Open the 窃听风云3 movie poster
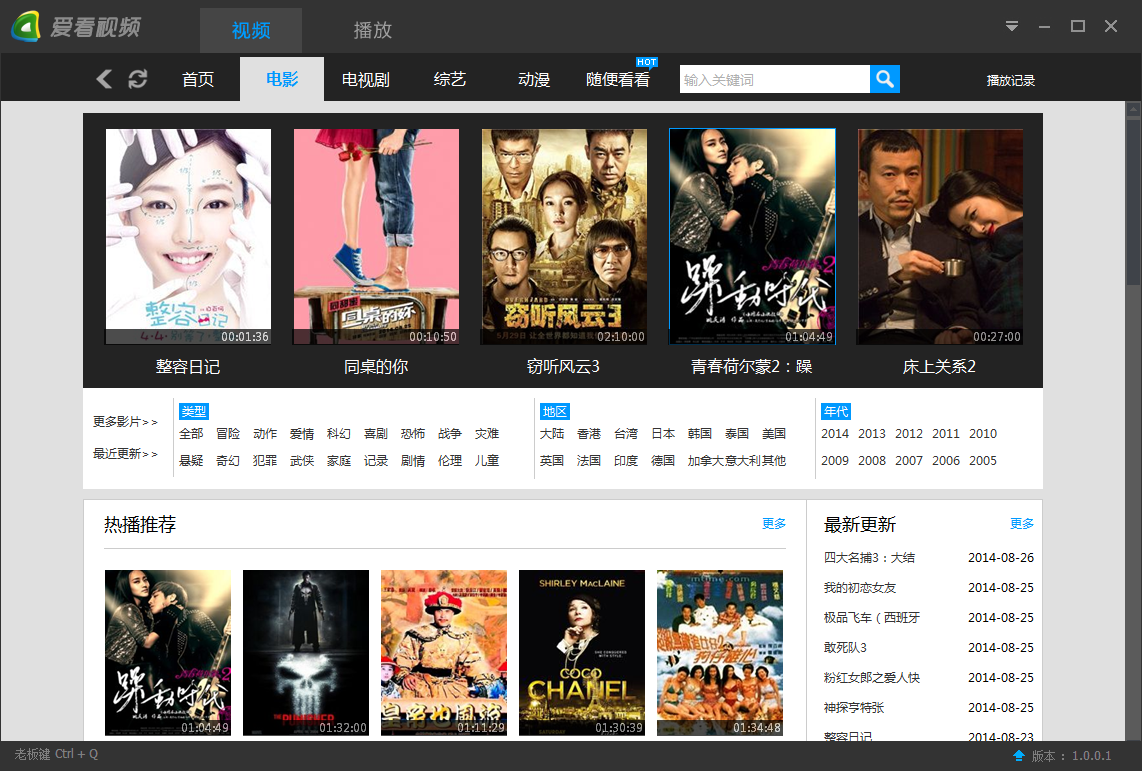The height and width of the screenshot is (771, 1142). point(564,237)
